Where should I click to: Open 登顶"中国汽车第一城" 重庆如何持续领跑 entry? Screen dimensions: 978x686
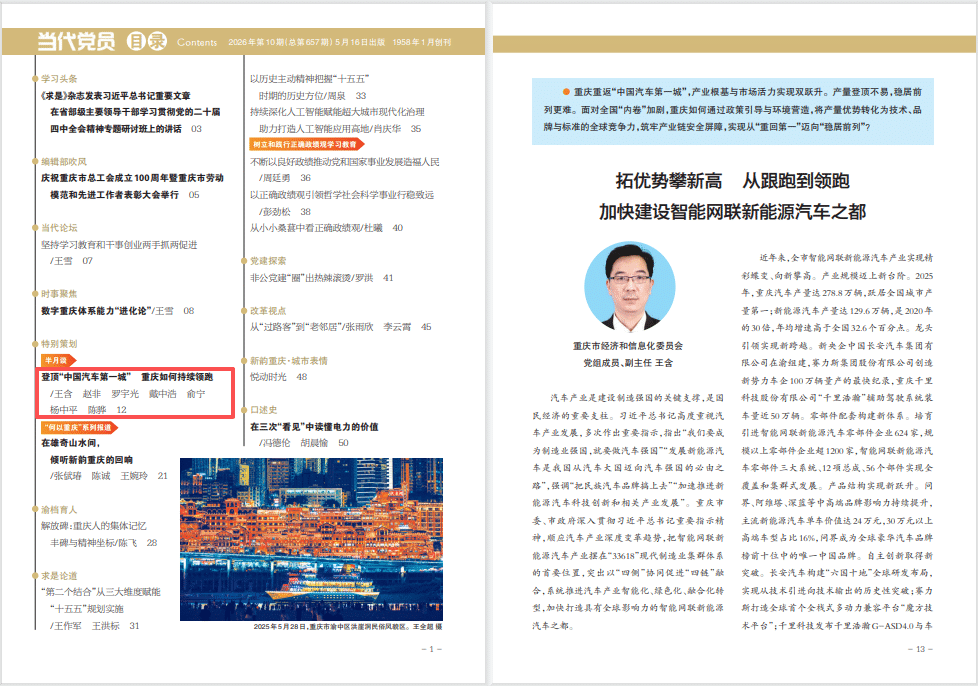tap(127, 377)
